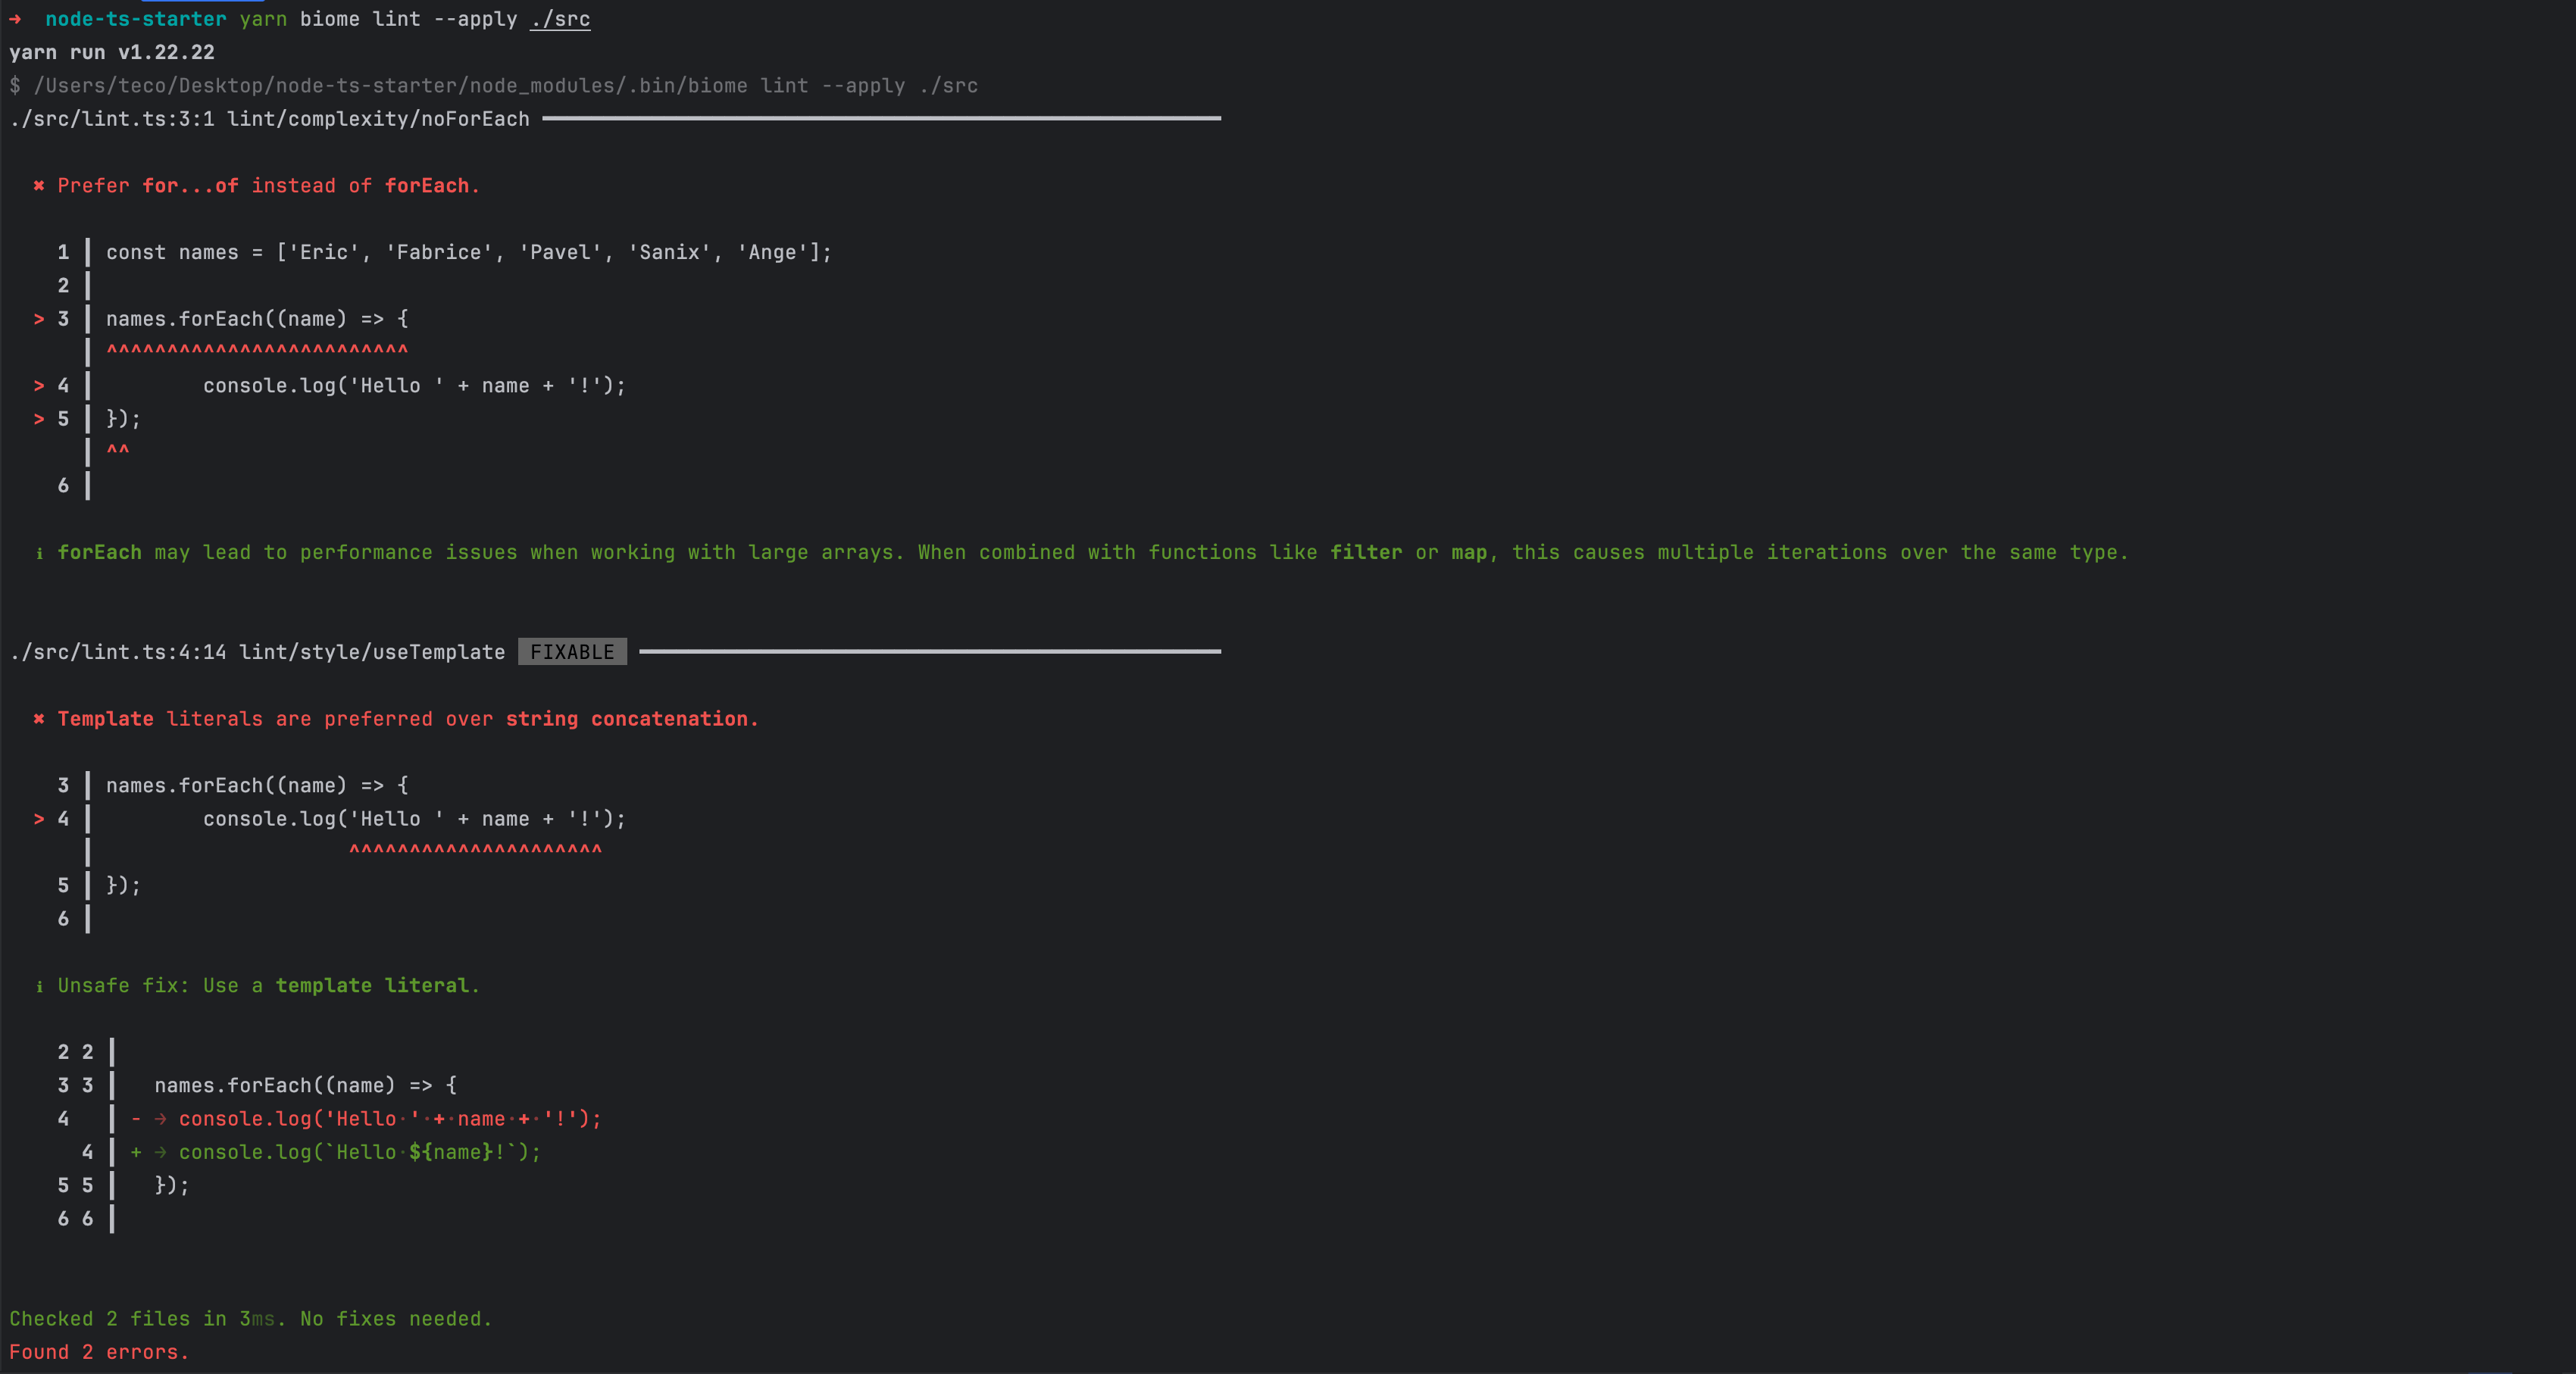Select the full biome binary path line
Viewport: 2576px width, 1374px height.
pyautogui.click(x=494, y=86)
